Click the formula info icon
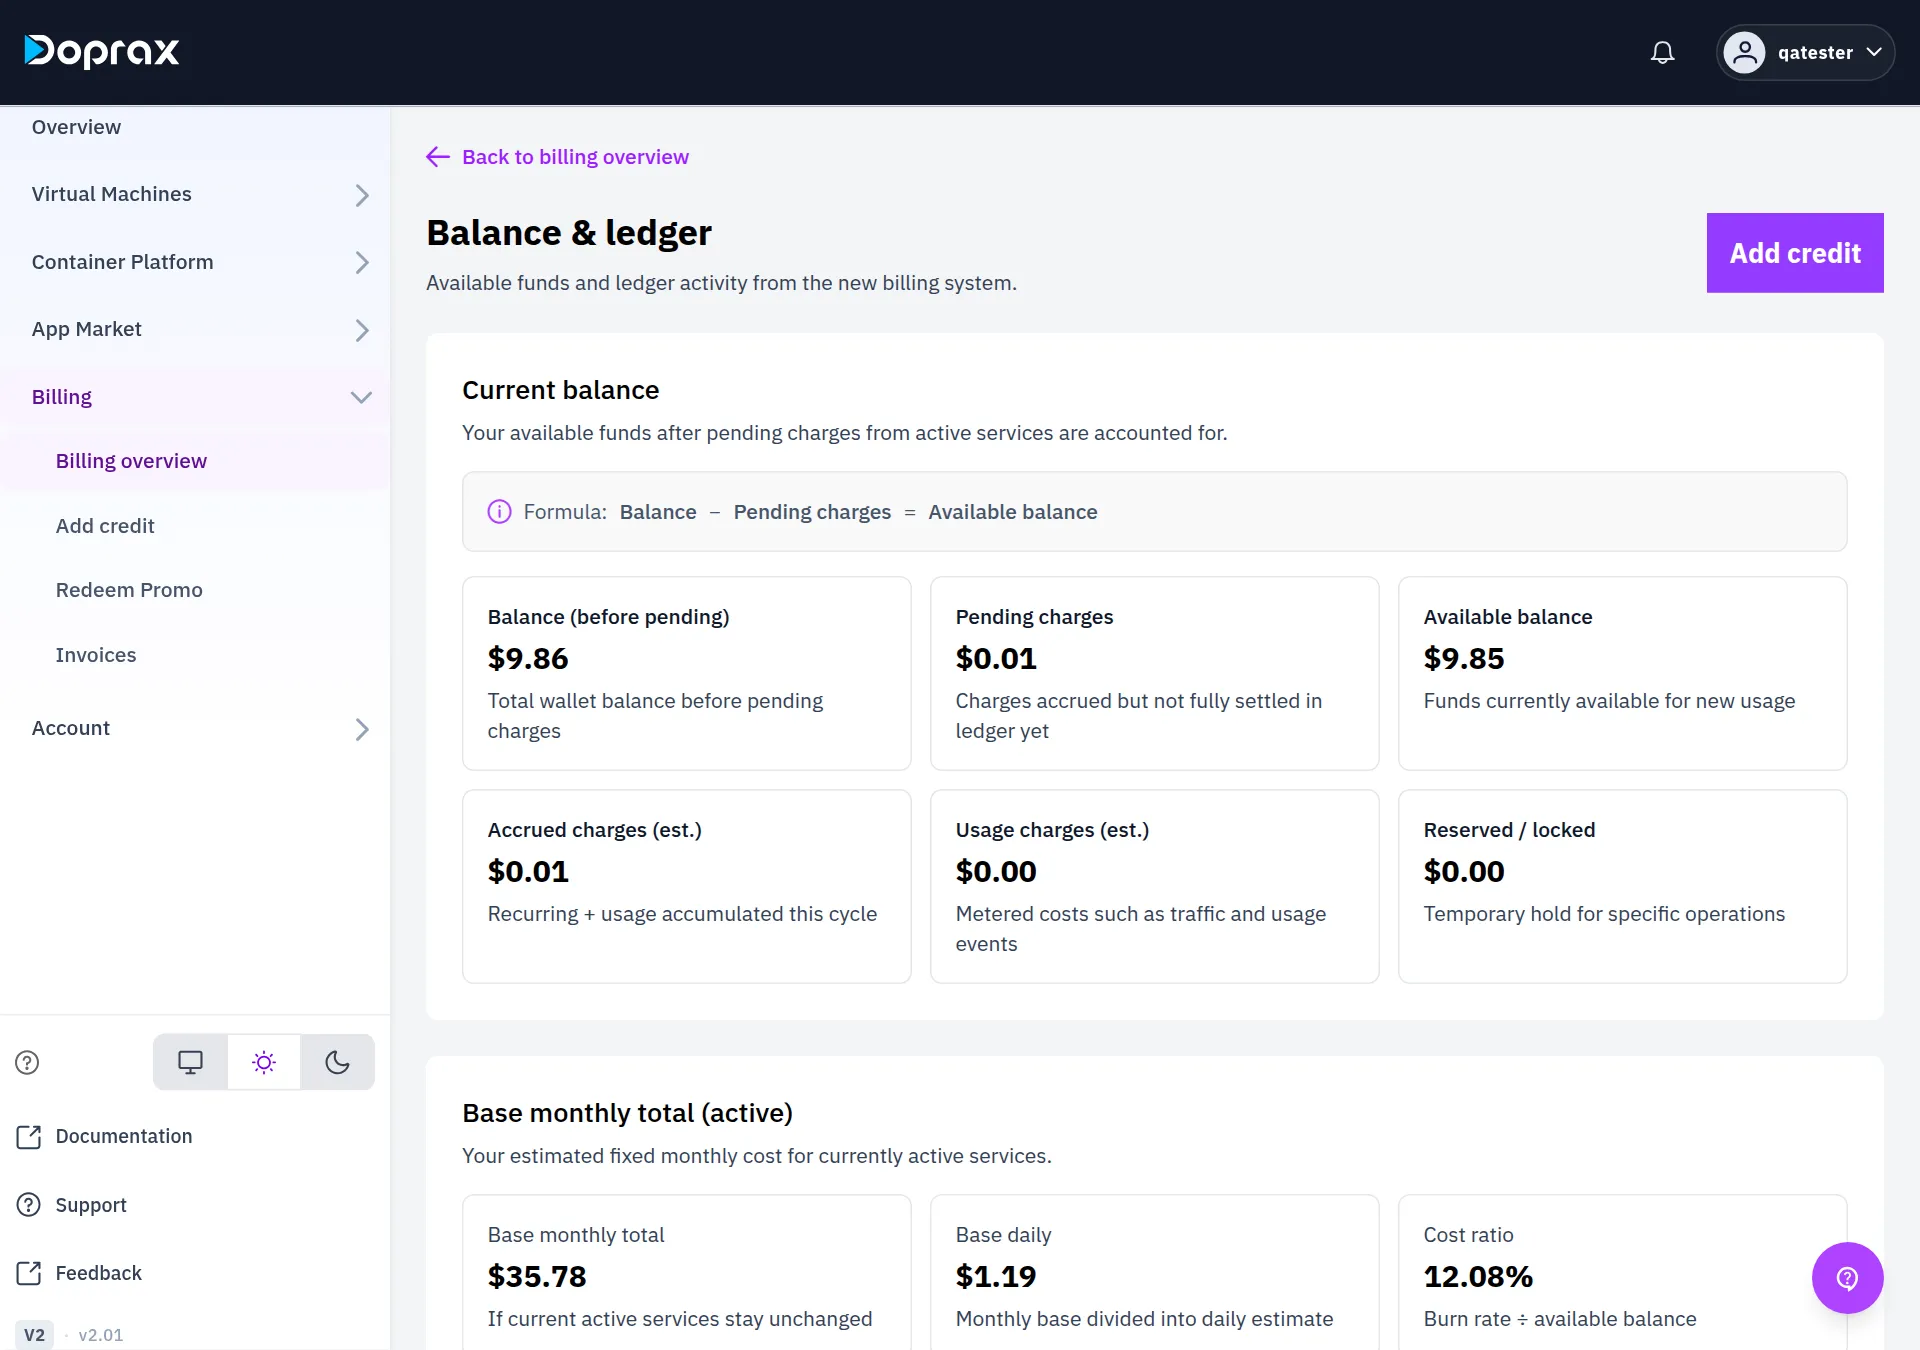 point(499,512)
